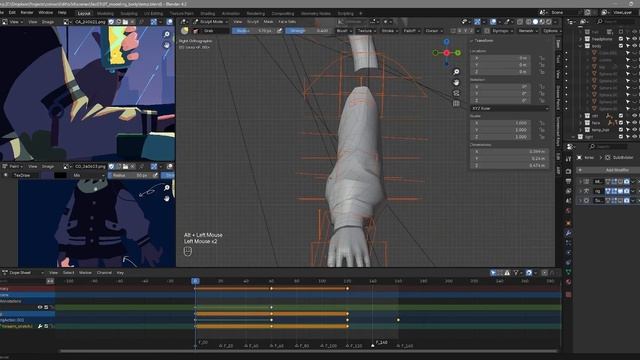Toggle exclude checkbox for light collection
640x360 pixels.
pyautogui.click(x=621, y=137)
